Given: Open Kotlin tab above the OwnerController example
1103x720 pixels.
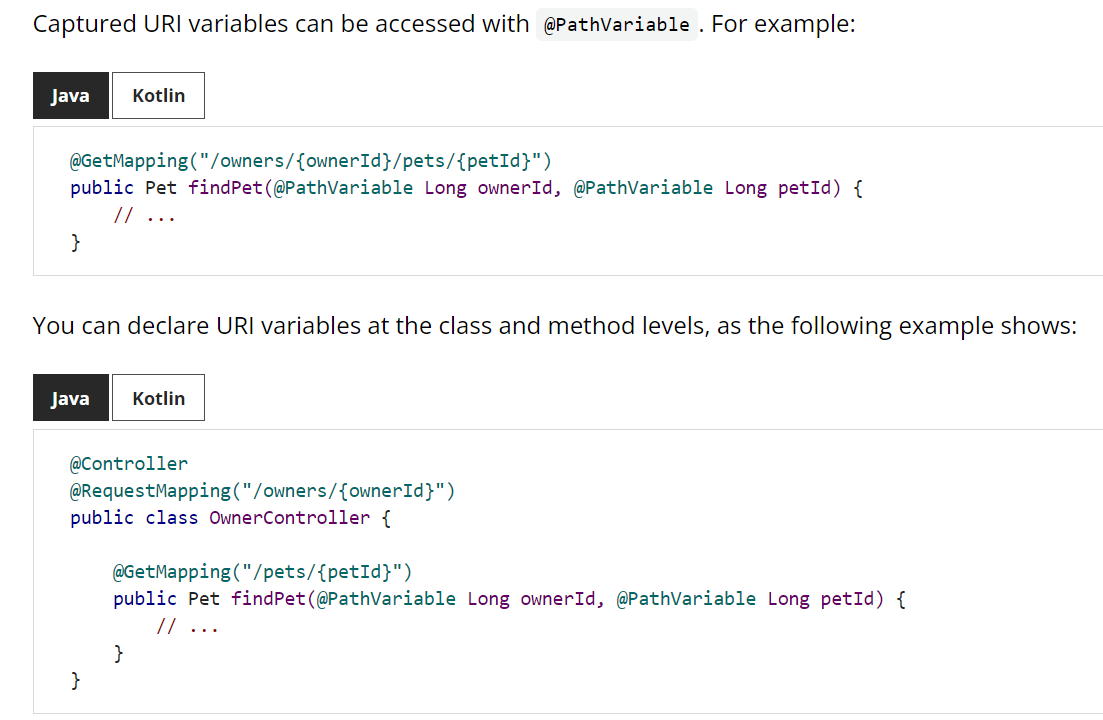Looking at the screenshot, I should tap(158, 398).
